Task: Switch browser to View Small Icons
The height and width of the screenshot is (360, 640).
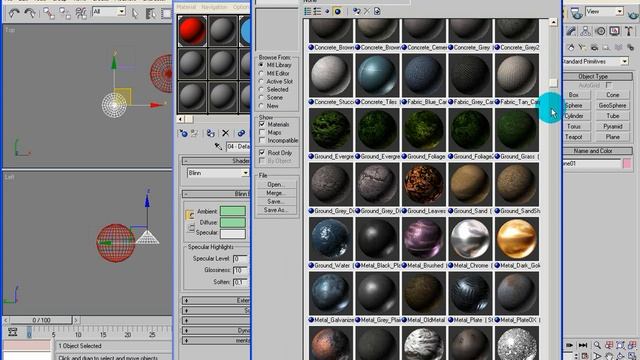Action: 327,11
